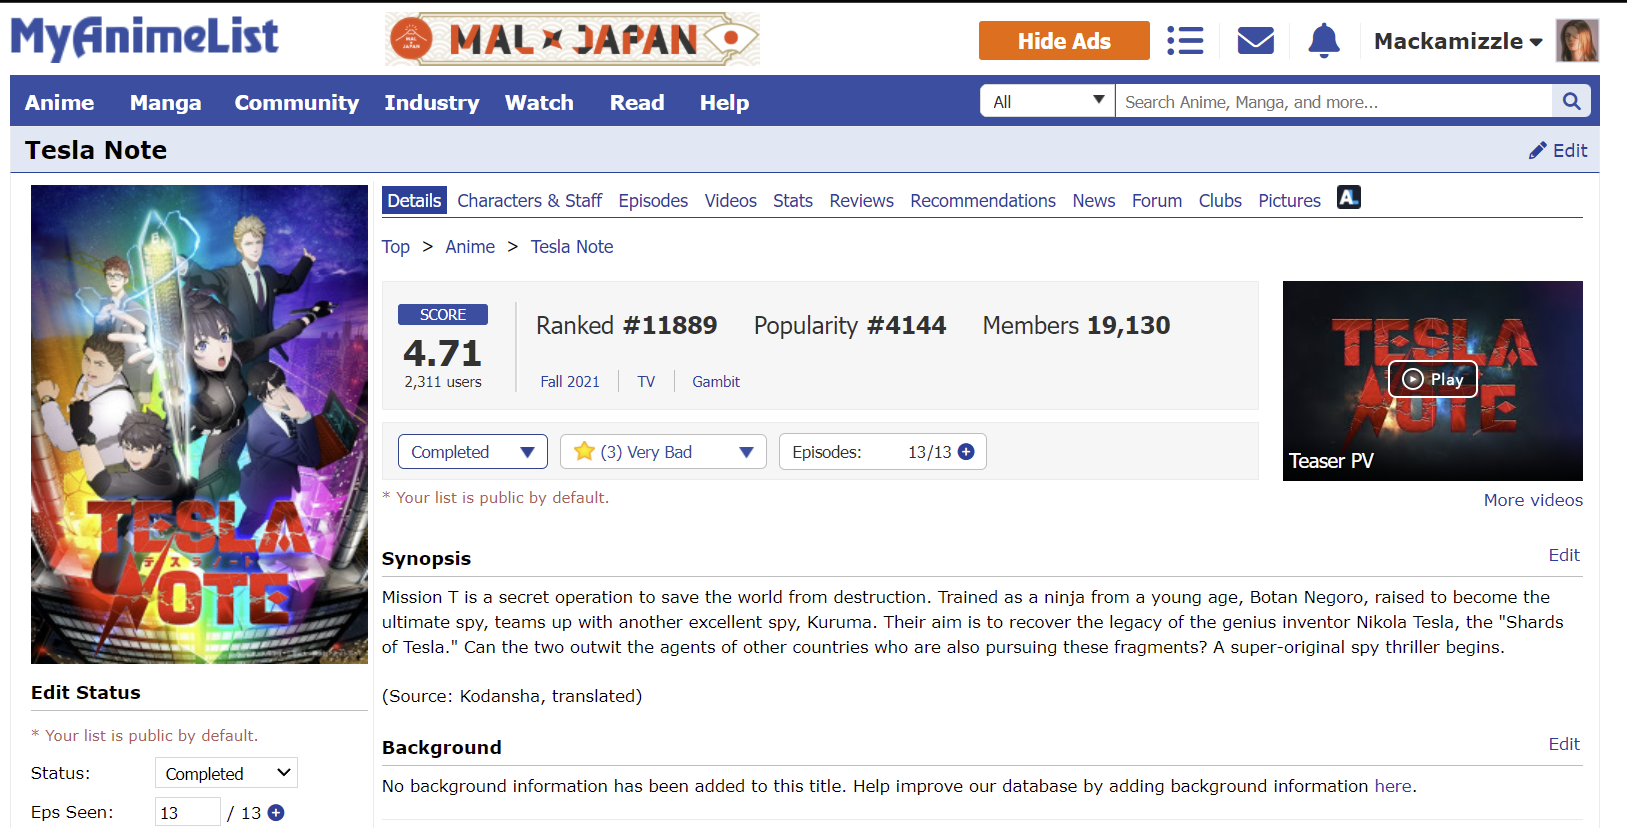Open the notifications bell icon
Screen dimensions: 1627x828
[x=1324, y=41]
